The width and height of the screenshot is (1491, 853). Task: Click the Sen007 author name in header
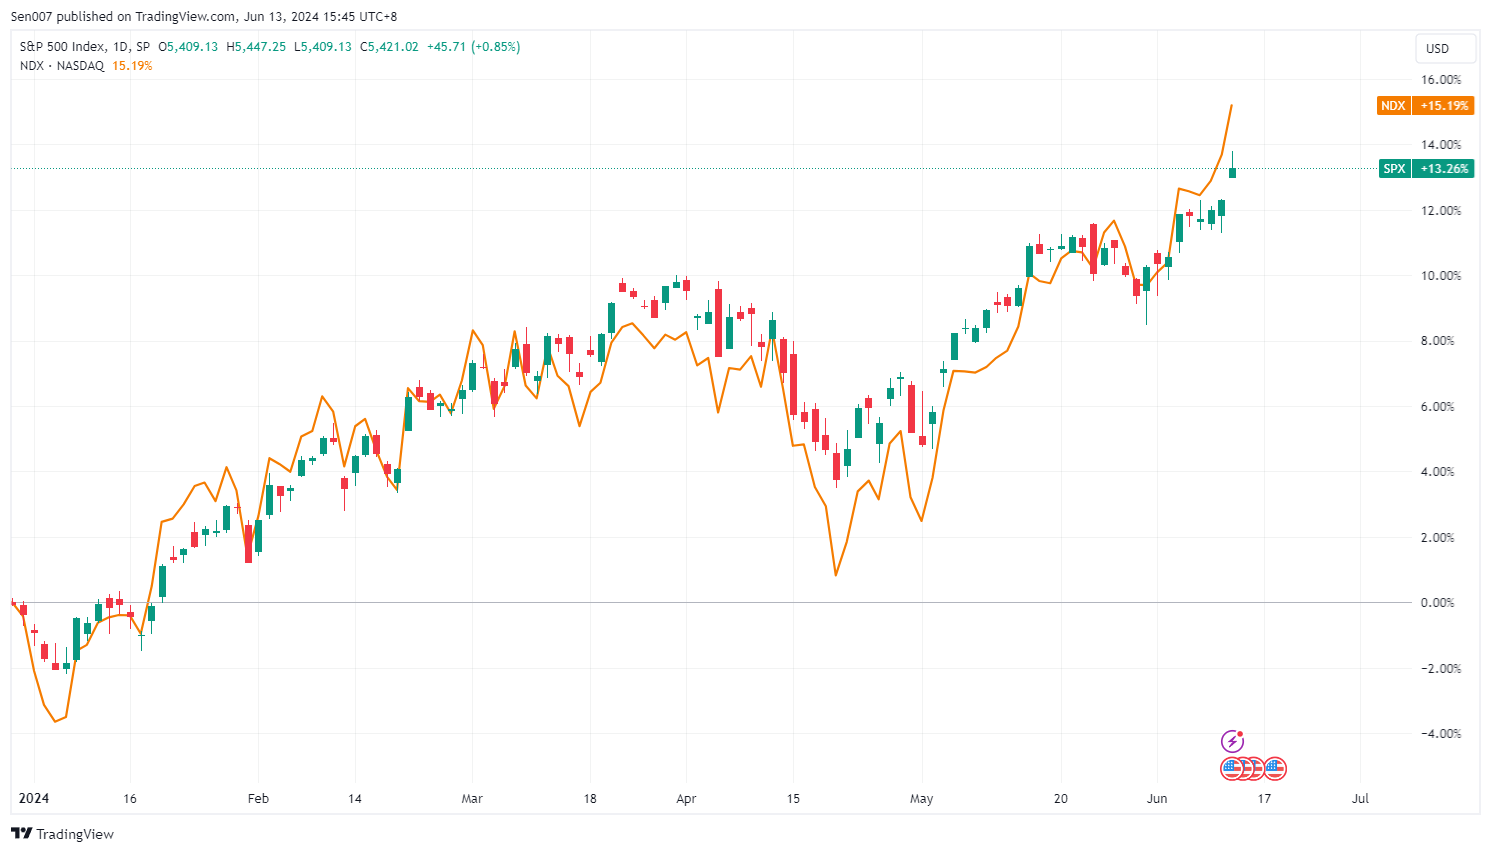31,17
